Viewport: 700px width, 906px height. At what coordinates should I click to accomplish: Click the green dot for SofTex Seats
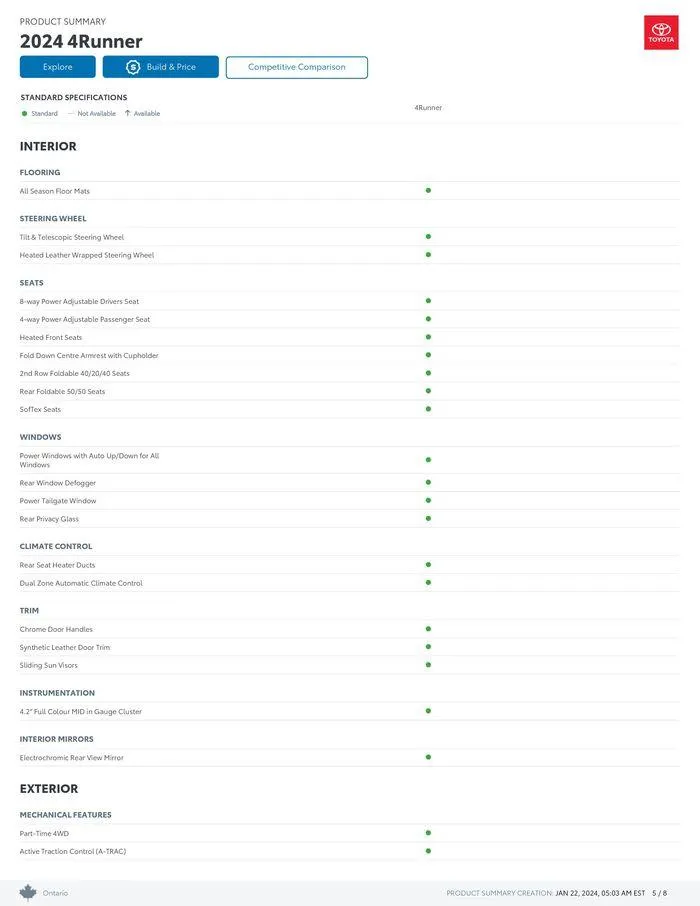coord(428,409)
